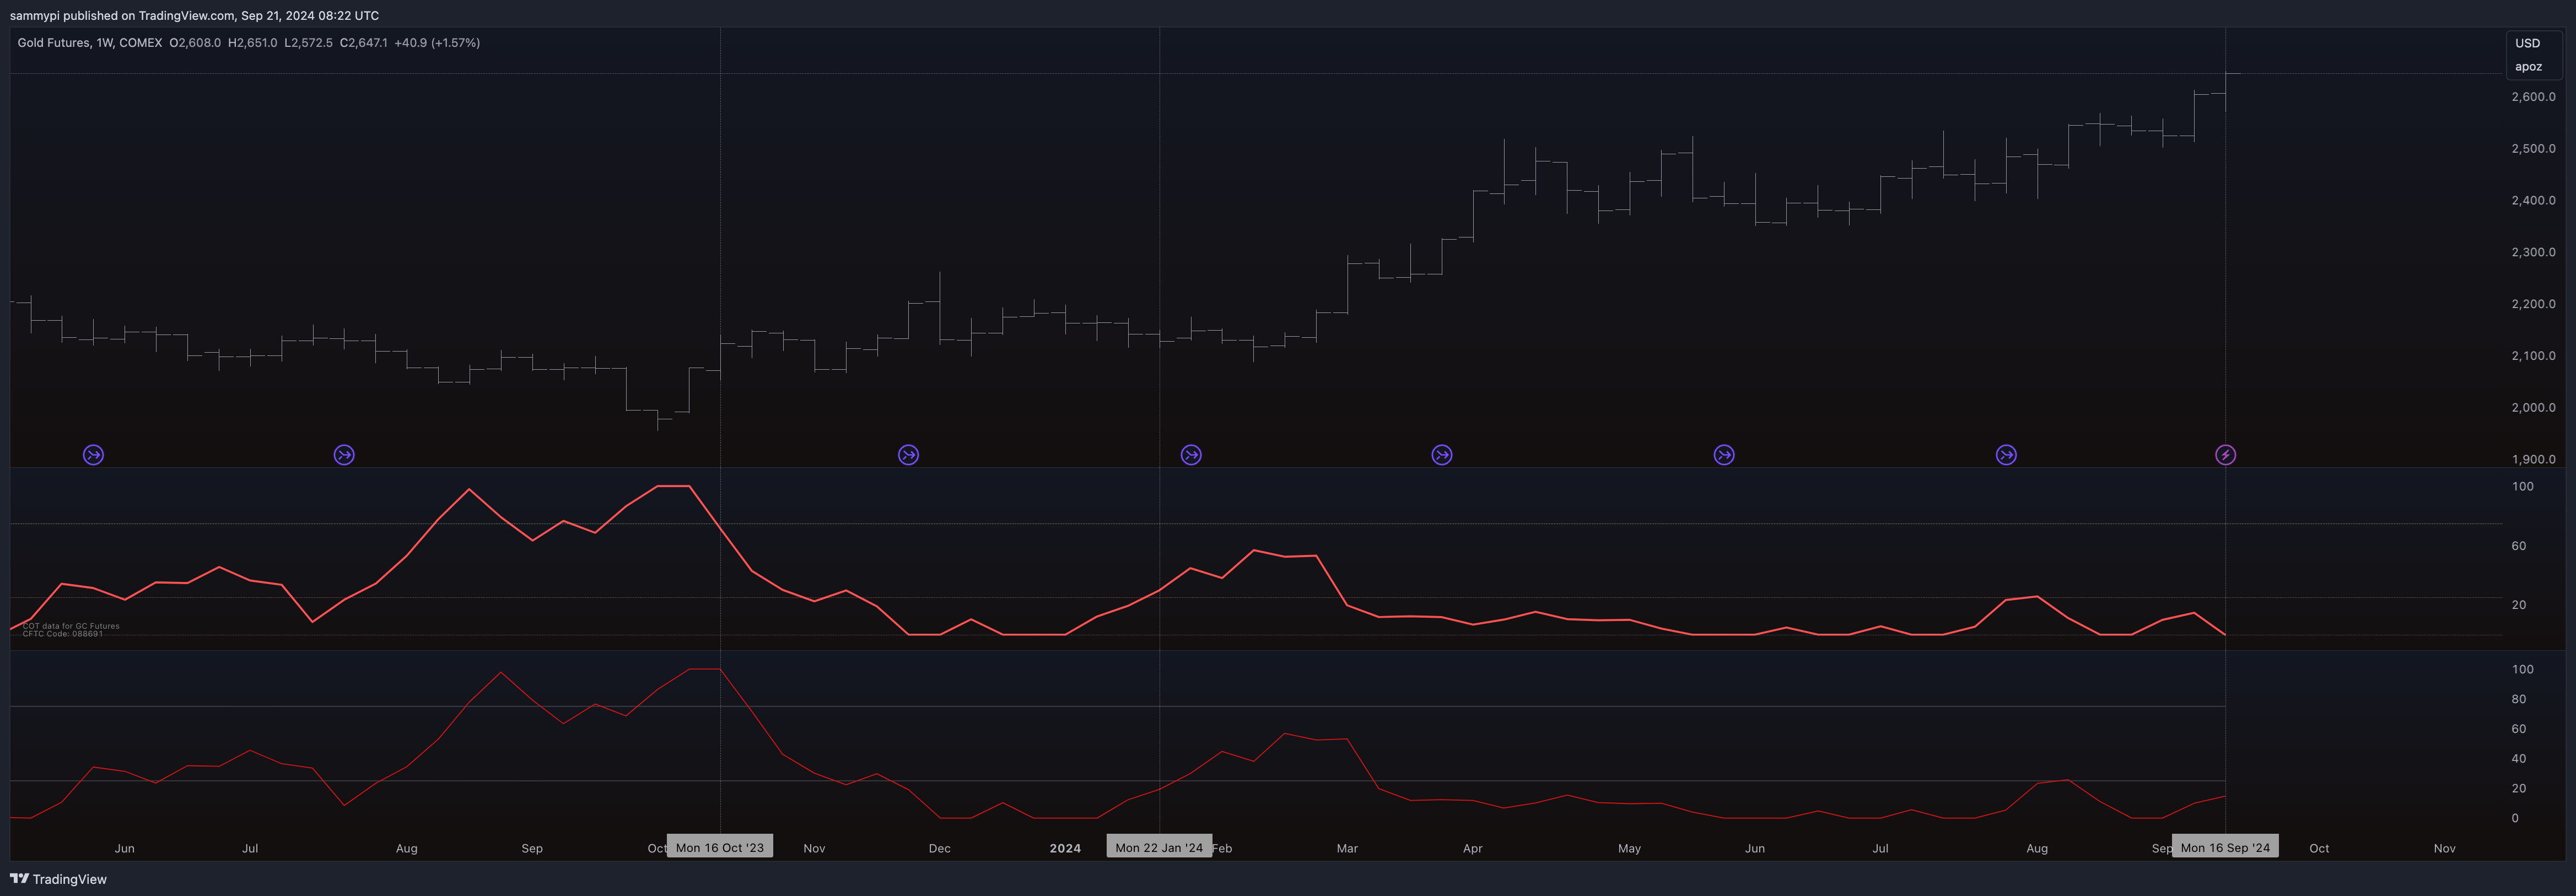2576x896 pixels.
Task: Click the '2,100.0' price axis label
Action: [2533, 356]
